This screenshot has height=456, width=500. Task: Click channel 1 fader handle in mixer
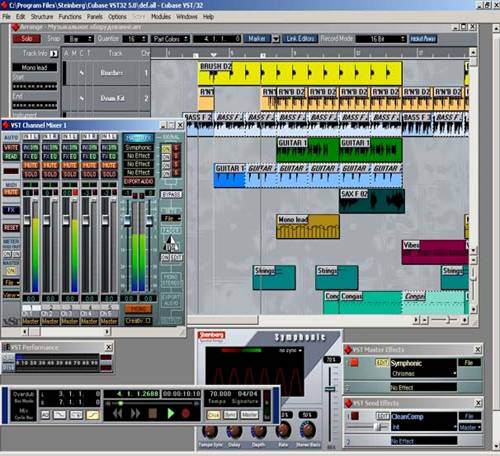(x=27, y=220)
